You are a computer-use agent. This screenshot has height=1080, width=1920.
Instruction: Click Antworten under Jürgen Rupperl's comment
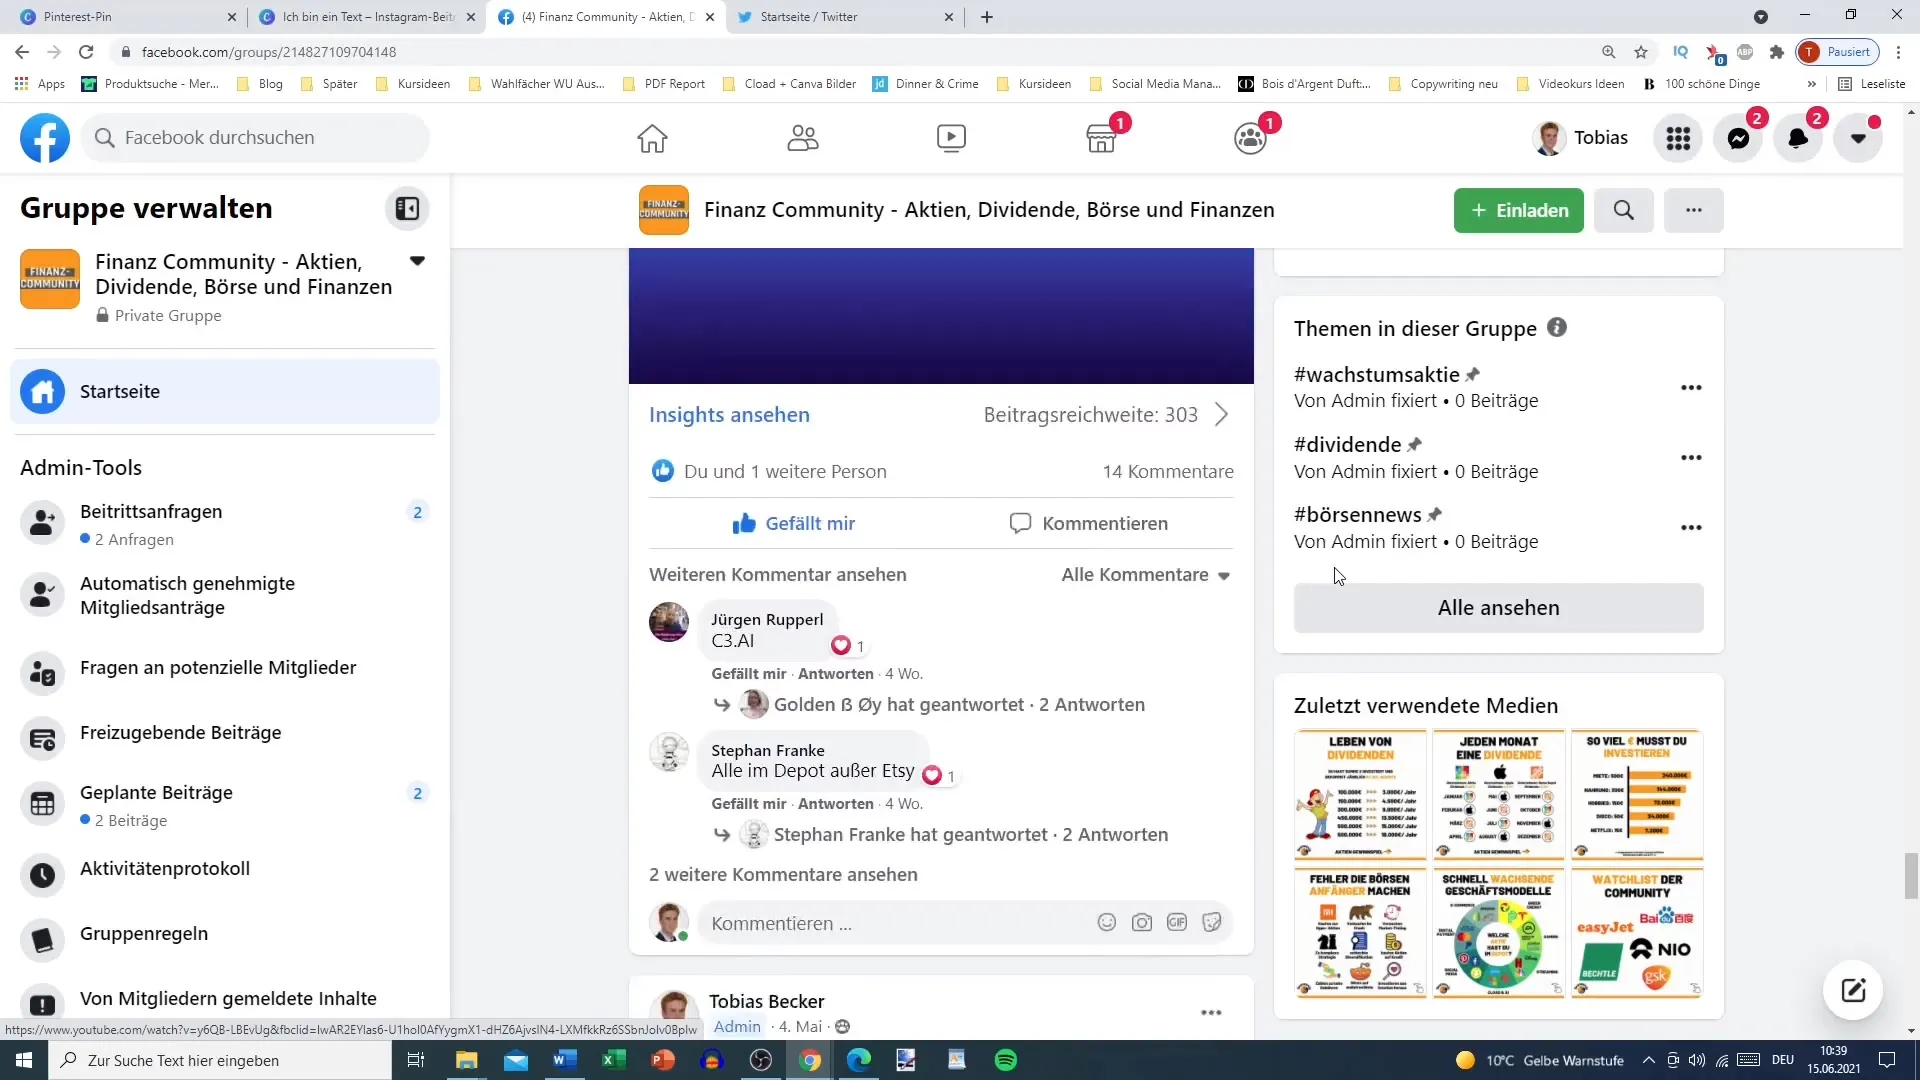click(x=836, y=674)
